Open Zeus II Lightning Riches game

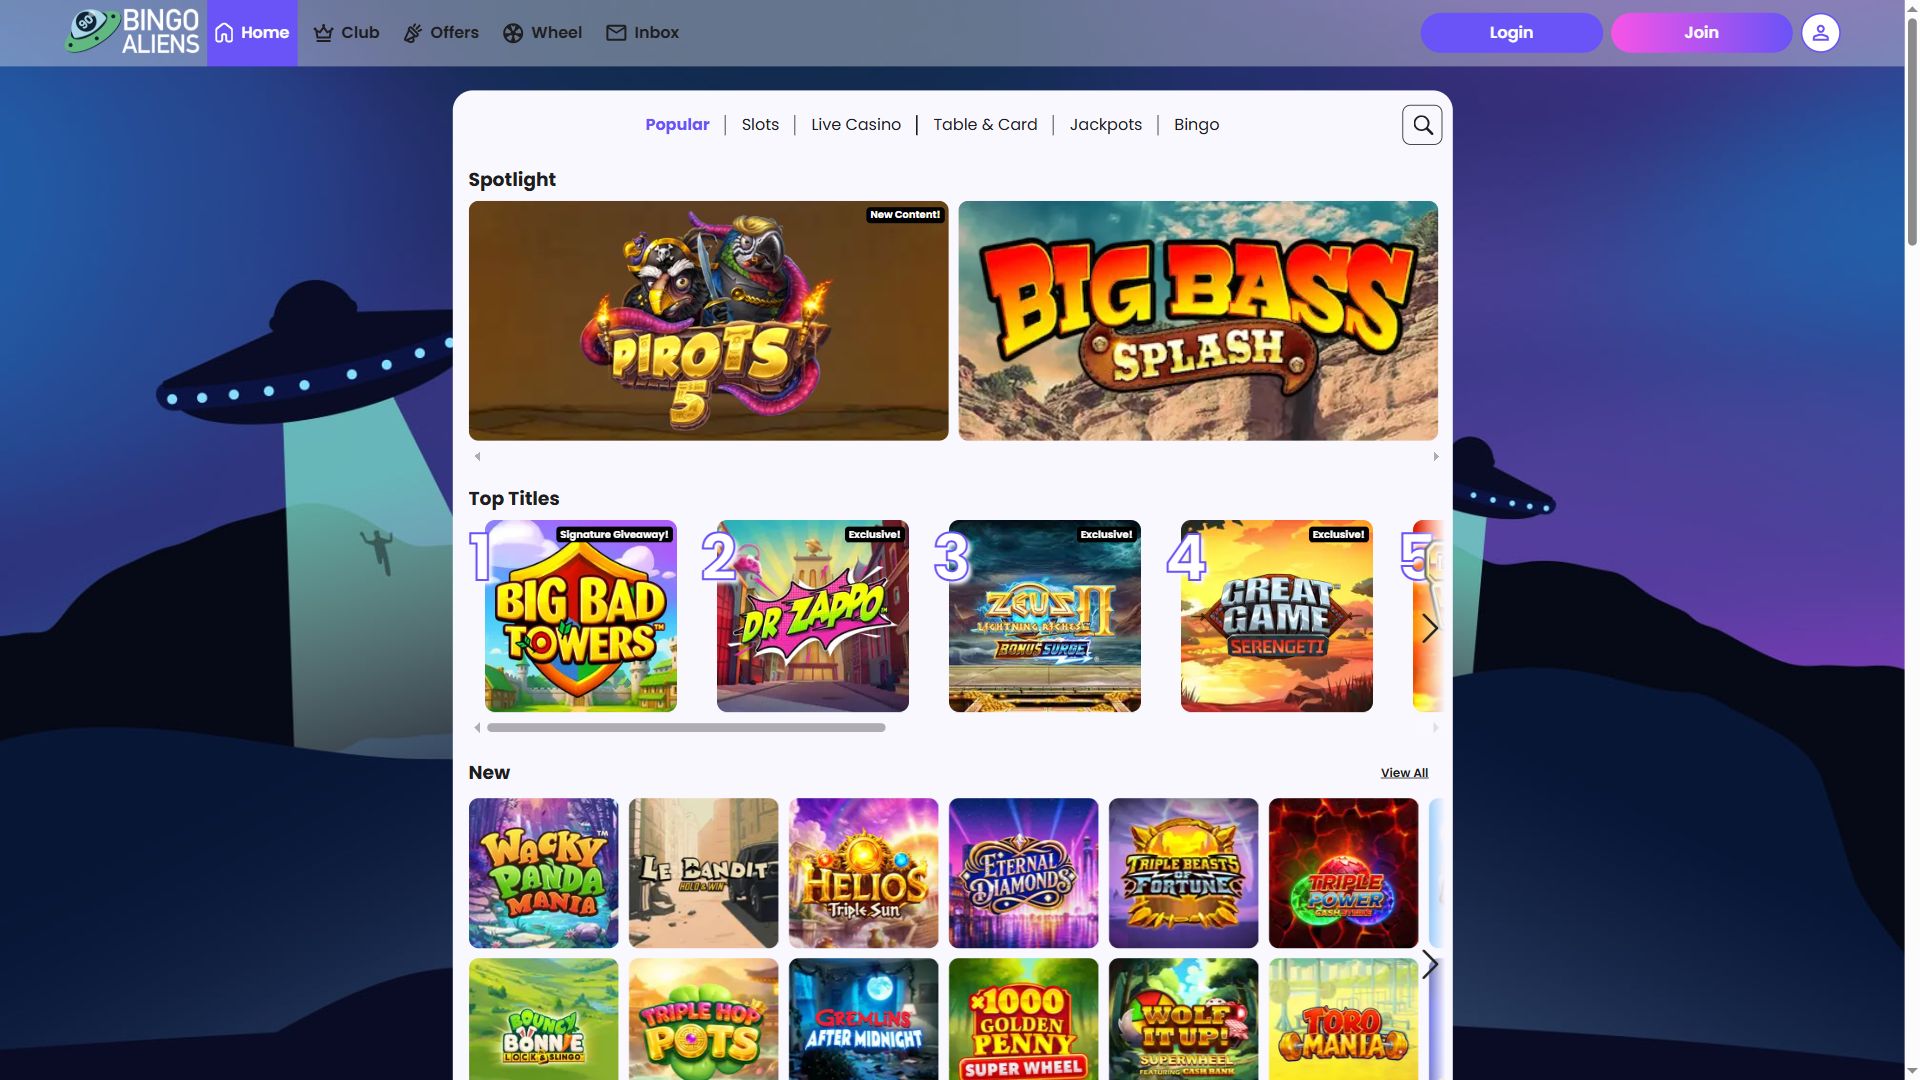1044,616
